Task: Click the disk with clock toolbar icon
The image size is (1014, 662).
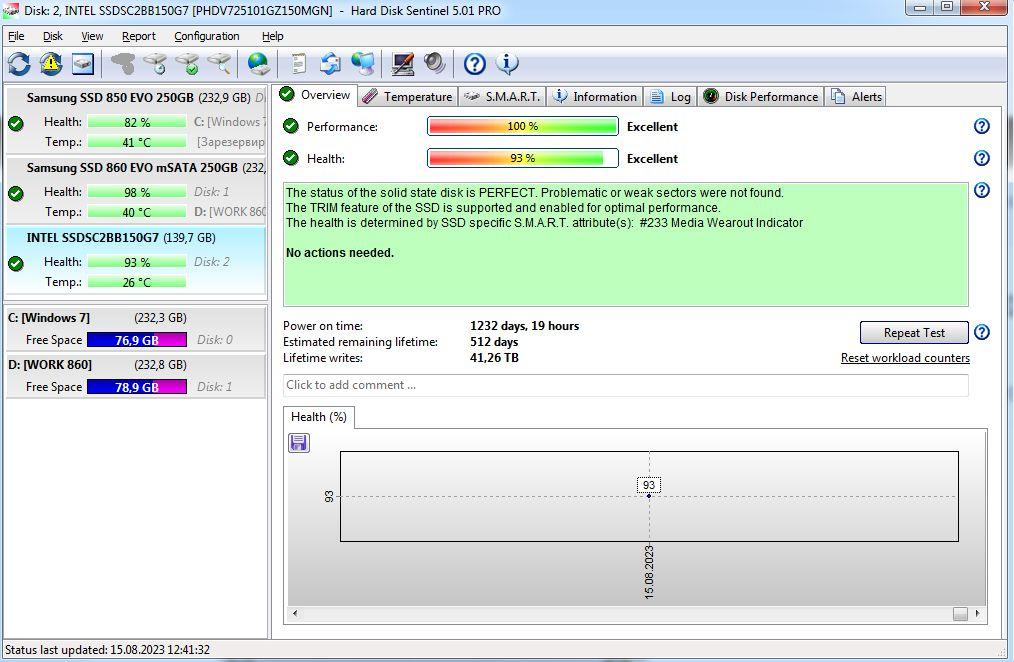Action: click(155, 63)
